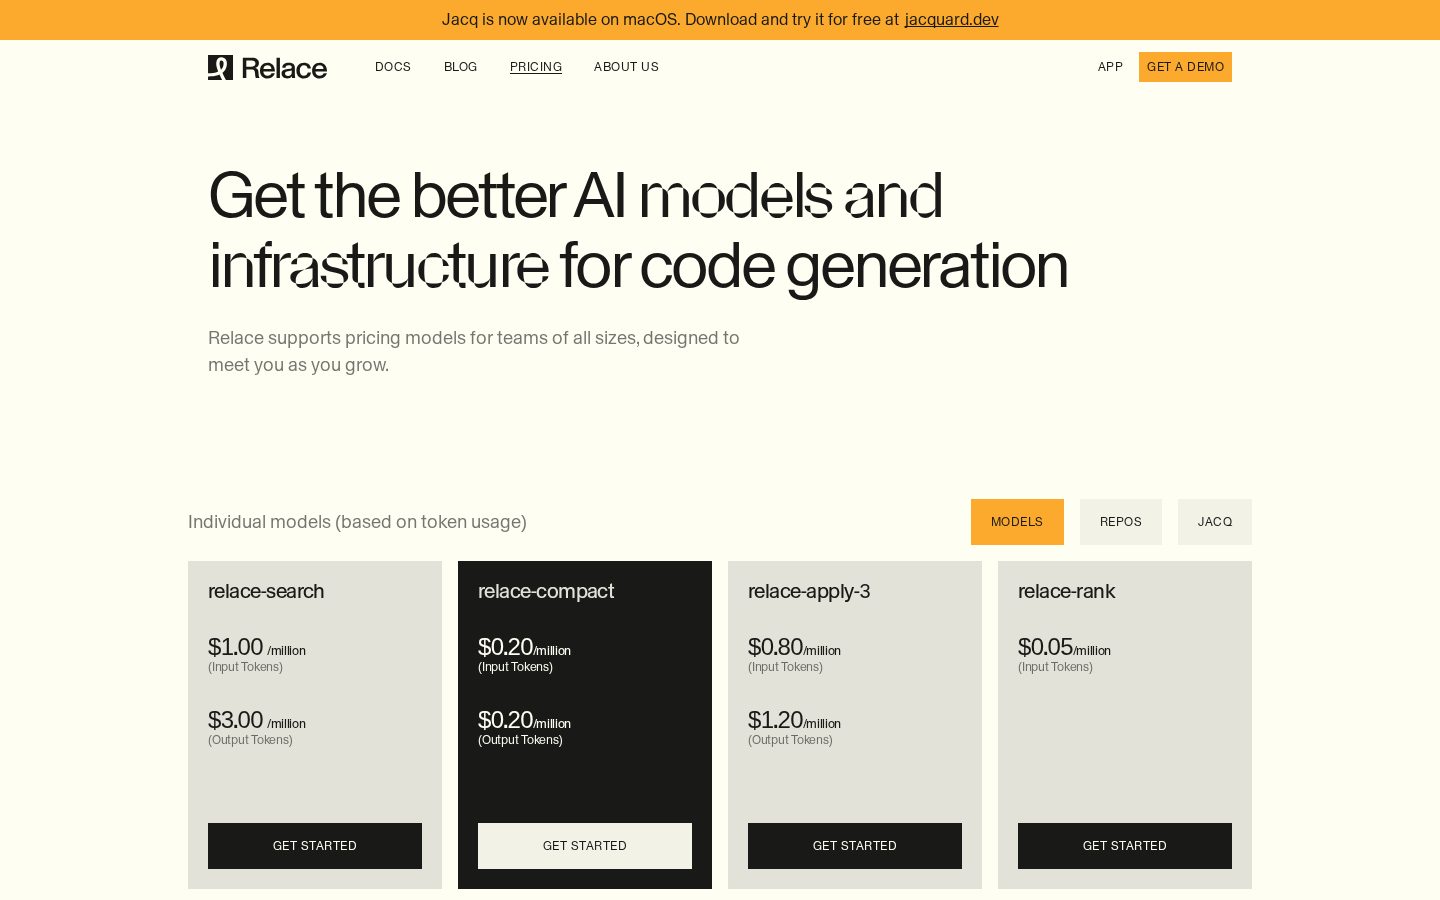Click the 'Relace supports pricing models' paragraph
This screenshot has width=1440, height=900.
[474, 351]
